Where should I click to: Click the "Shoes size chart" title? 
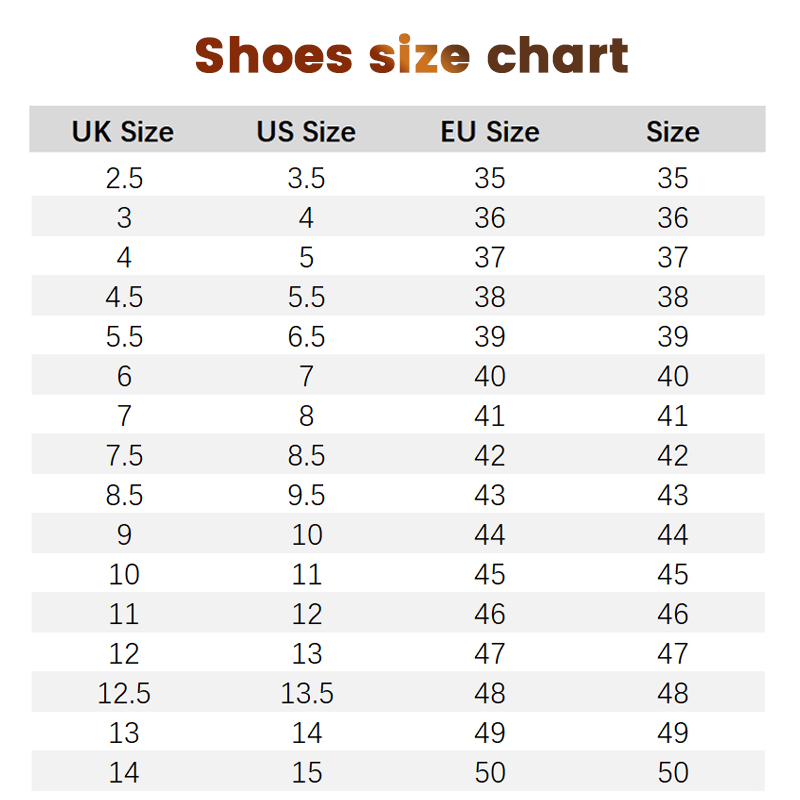(411, 56)
